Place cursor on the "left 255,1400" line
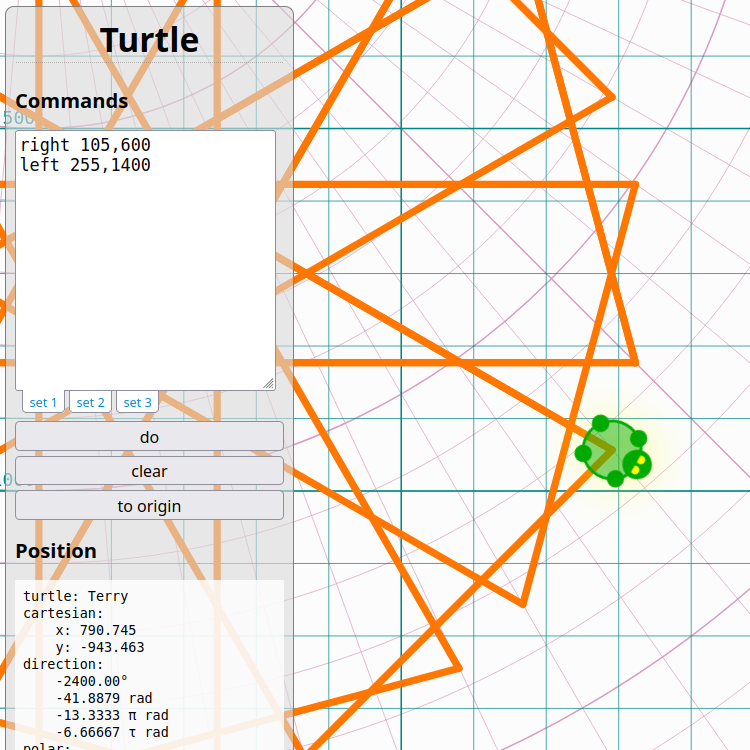Viewport: 750px width, 750px height. pyautogui.click(x=86, y=165)
